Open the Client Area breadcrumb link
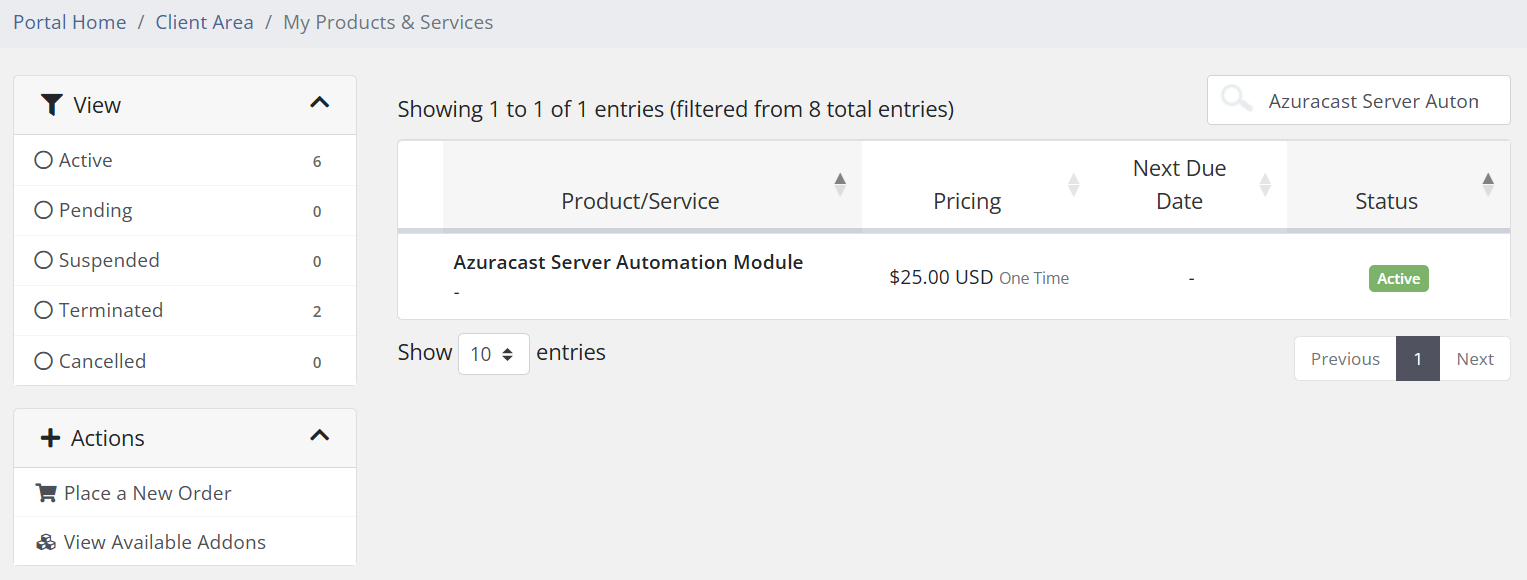This screenshot has width=1527, height=580. click(x=204, y=22)
